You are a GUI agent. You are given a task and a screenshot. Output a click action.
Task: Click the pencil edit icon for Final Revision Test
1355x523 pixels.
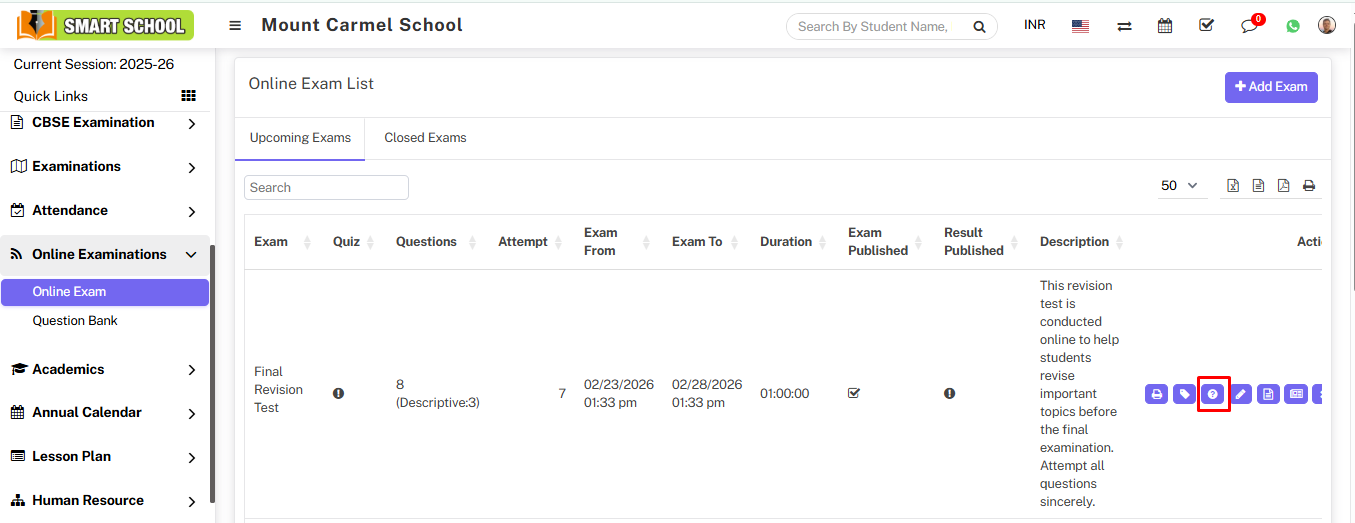1240,394
